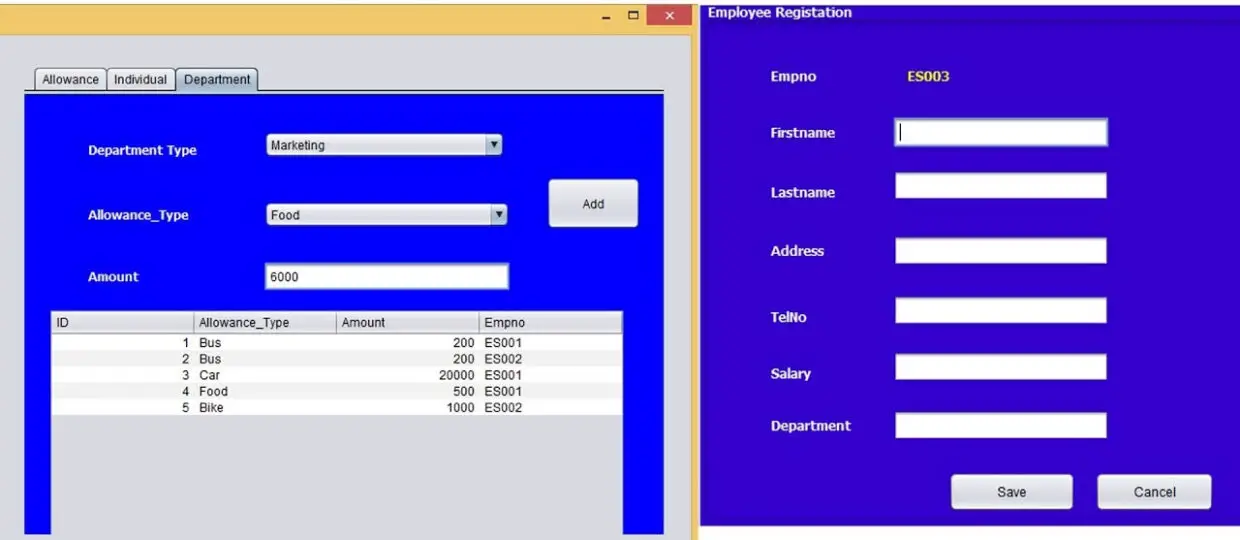
Task: Click the Salary input field
Action: 1000,367
